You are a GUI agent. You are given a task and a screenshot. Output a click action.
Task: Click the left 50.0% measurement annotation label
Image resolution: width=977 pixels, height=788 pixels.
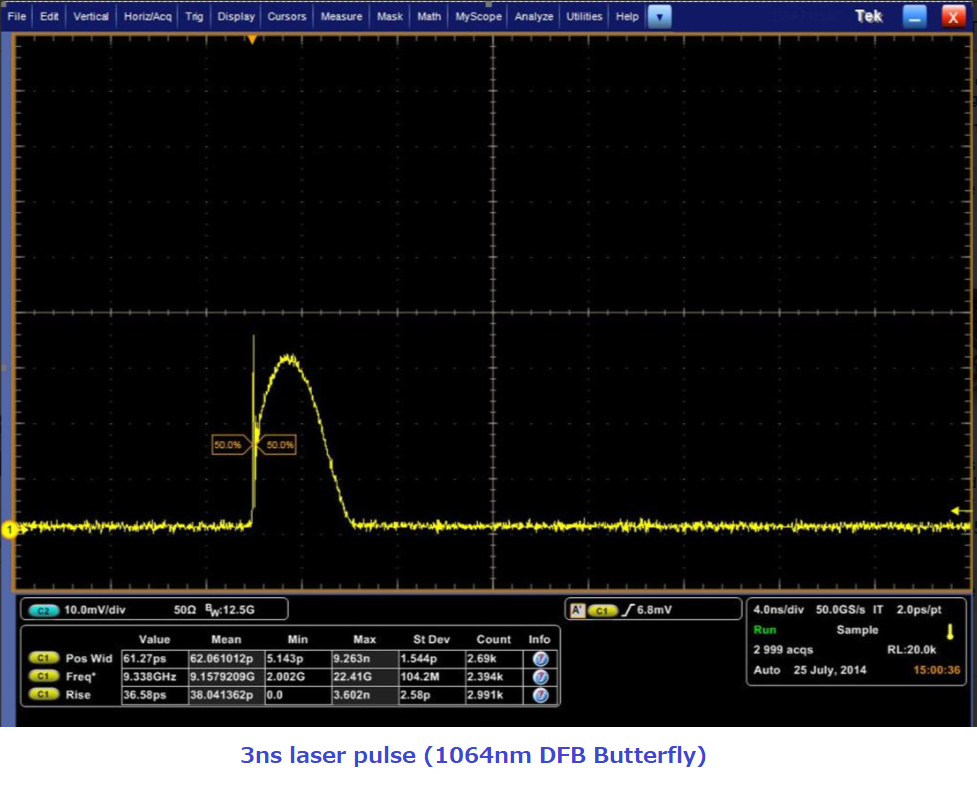pos(228,445)
